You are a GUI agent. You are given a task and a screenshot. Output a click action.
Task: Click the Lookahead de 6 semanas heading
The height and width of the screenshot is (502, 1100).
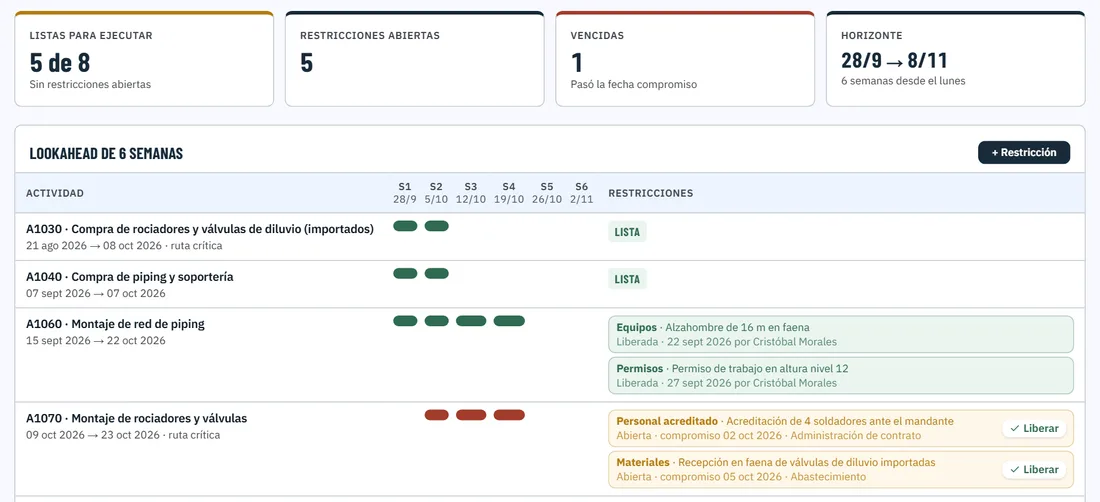tap(106, 154)
